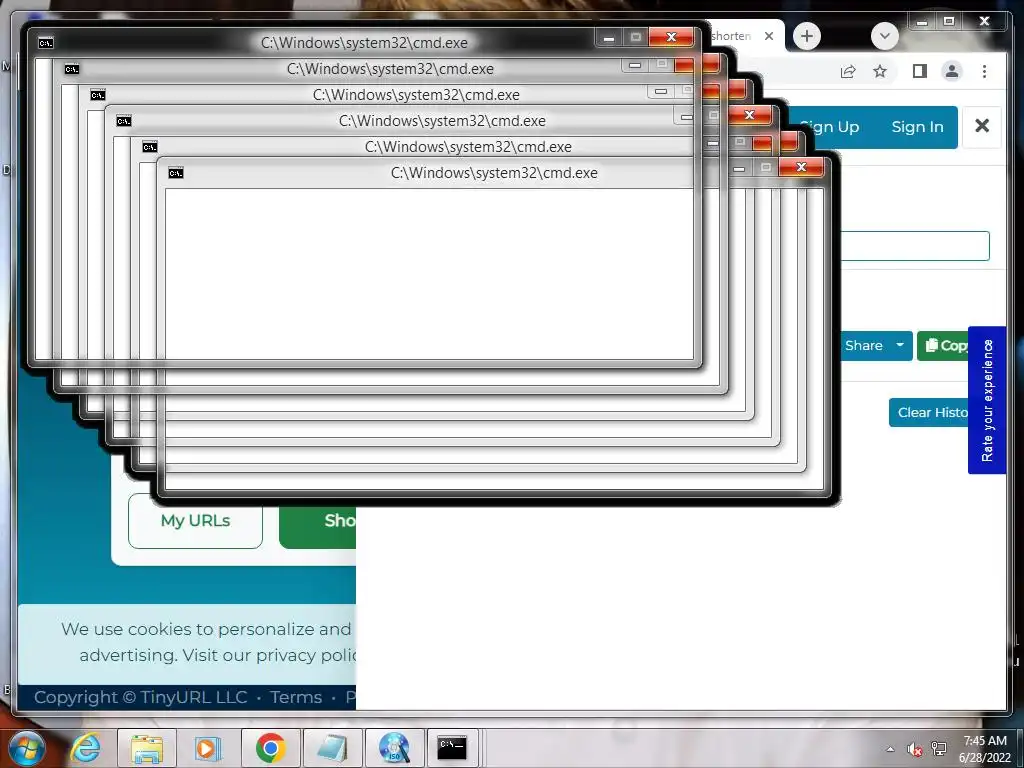Copy the shortened URL
This screenshot has height=768, width=1024.
coord(944,345)
